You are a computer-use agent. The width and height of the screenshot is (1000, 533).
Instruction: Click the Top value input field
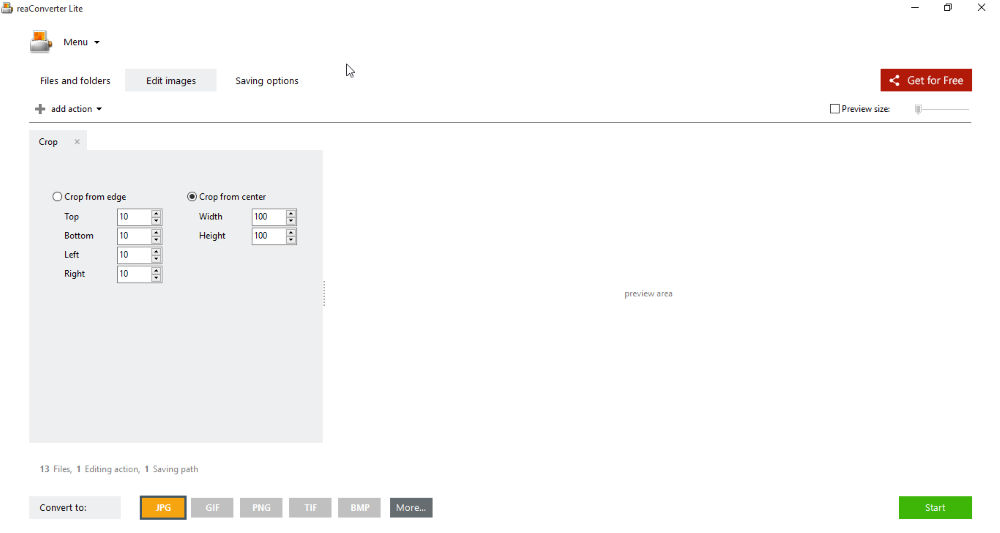134,217
